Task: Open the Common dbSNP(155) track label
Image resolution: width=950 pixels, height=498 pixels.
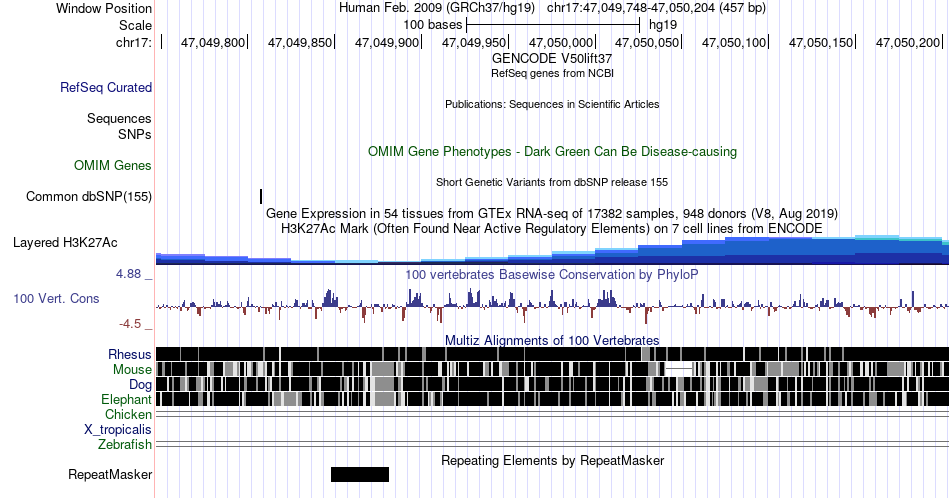Action: pyautogui.click(x=89, y=197)
